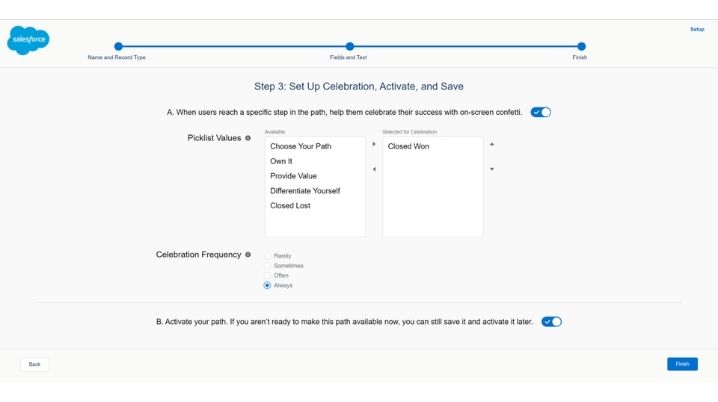Set celebration frequency to Often

(267, 276)
